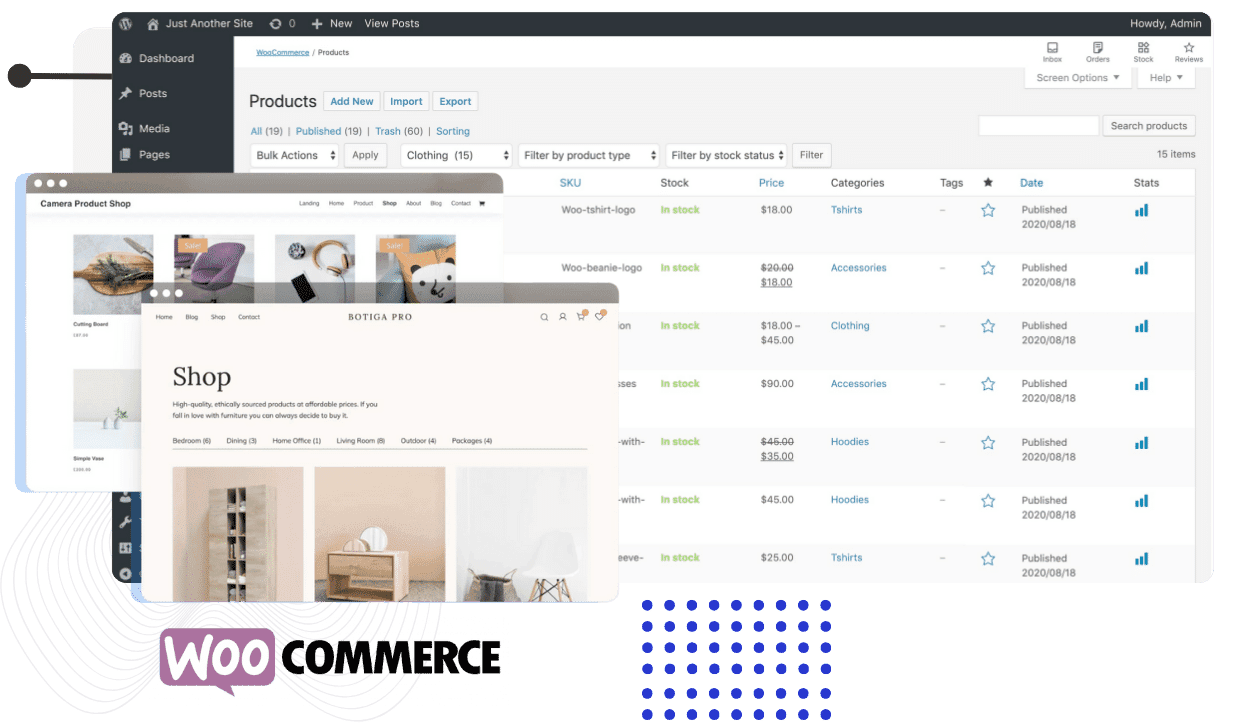View stats chart for the Woo-beanie-logo row
1233x728 pixels.
1141,268
